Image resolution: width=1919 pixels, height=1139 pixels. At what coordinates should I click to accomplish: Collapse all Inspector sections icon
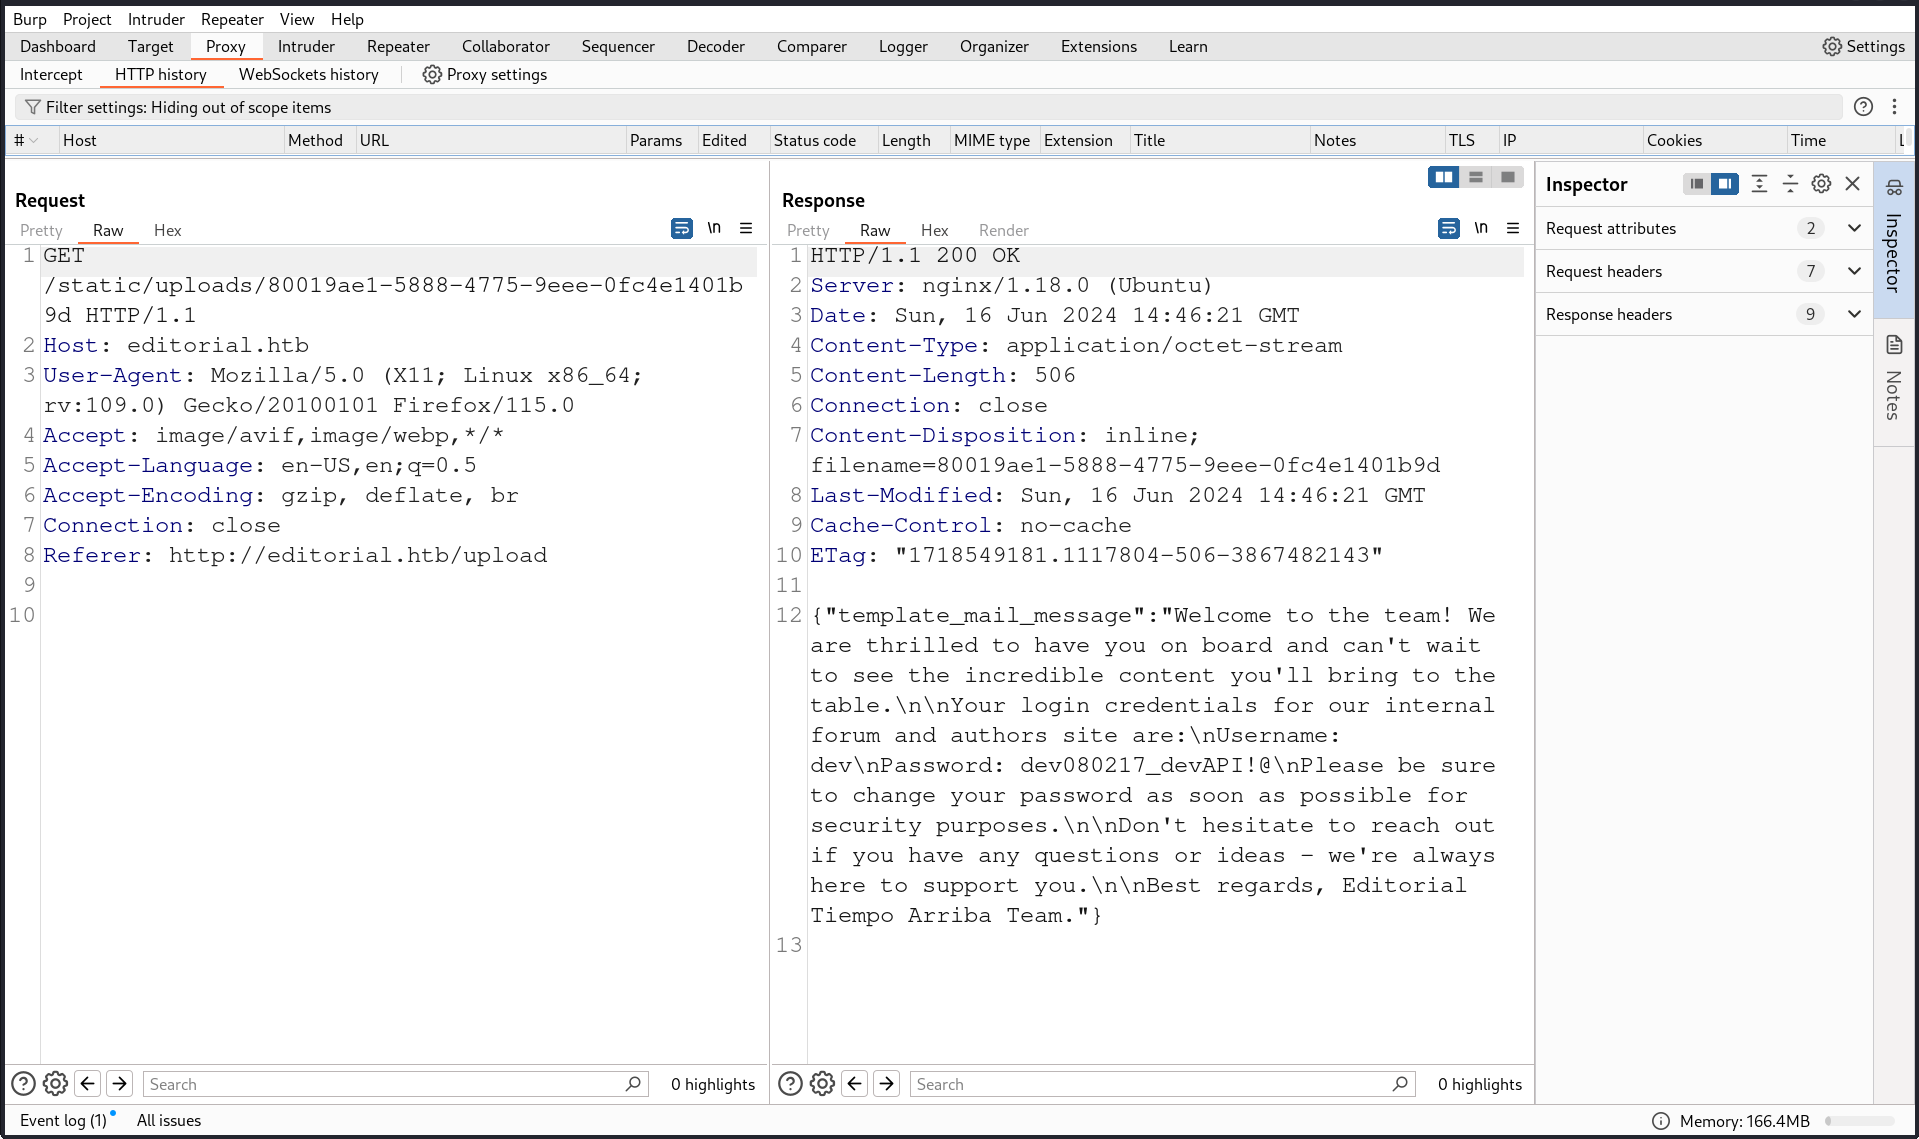[x=1790, y=184]
